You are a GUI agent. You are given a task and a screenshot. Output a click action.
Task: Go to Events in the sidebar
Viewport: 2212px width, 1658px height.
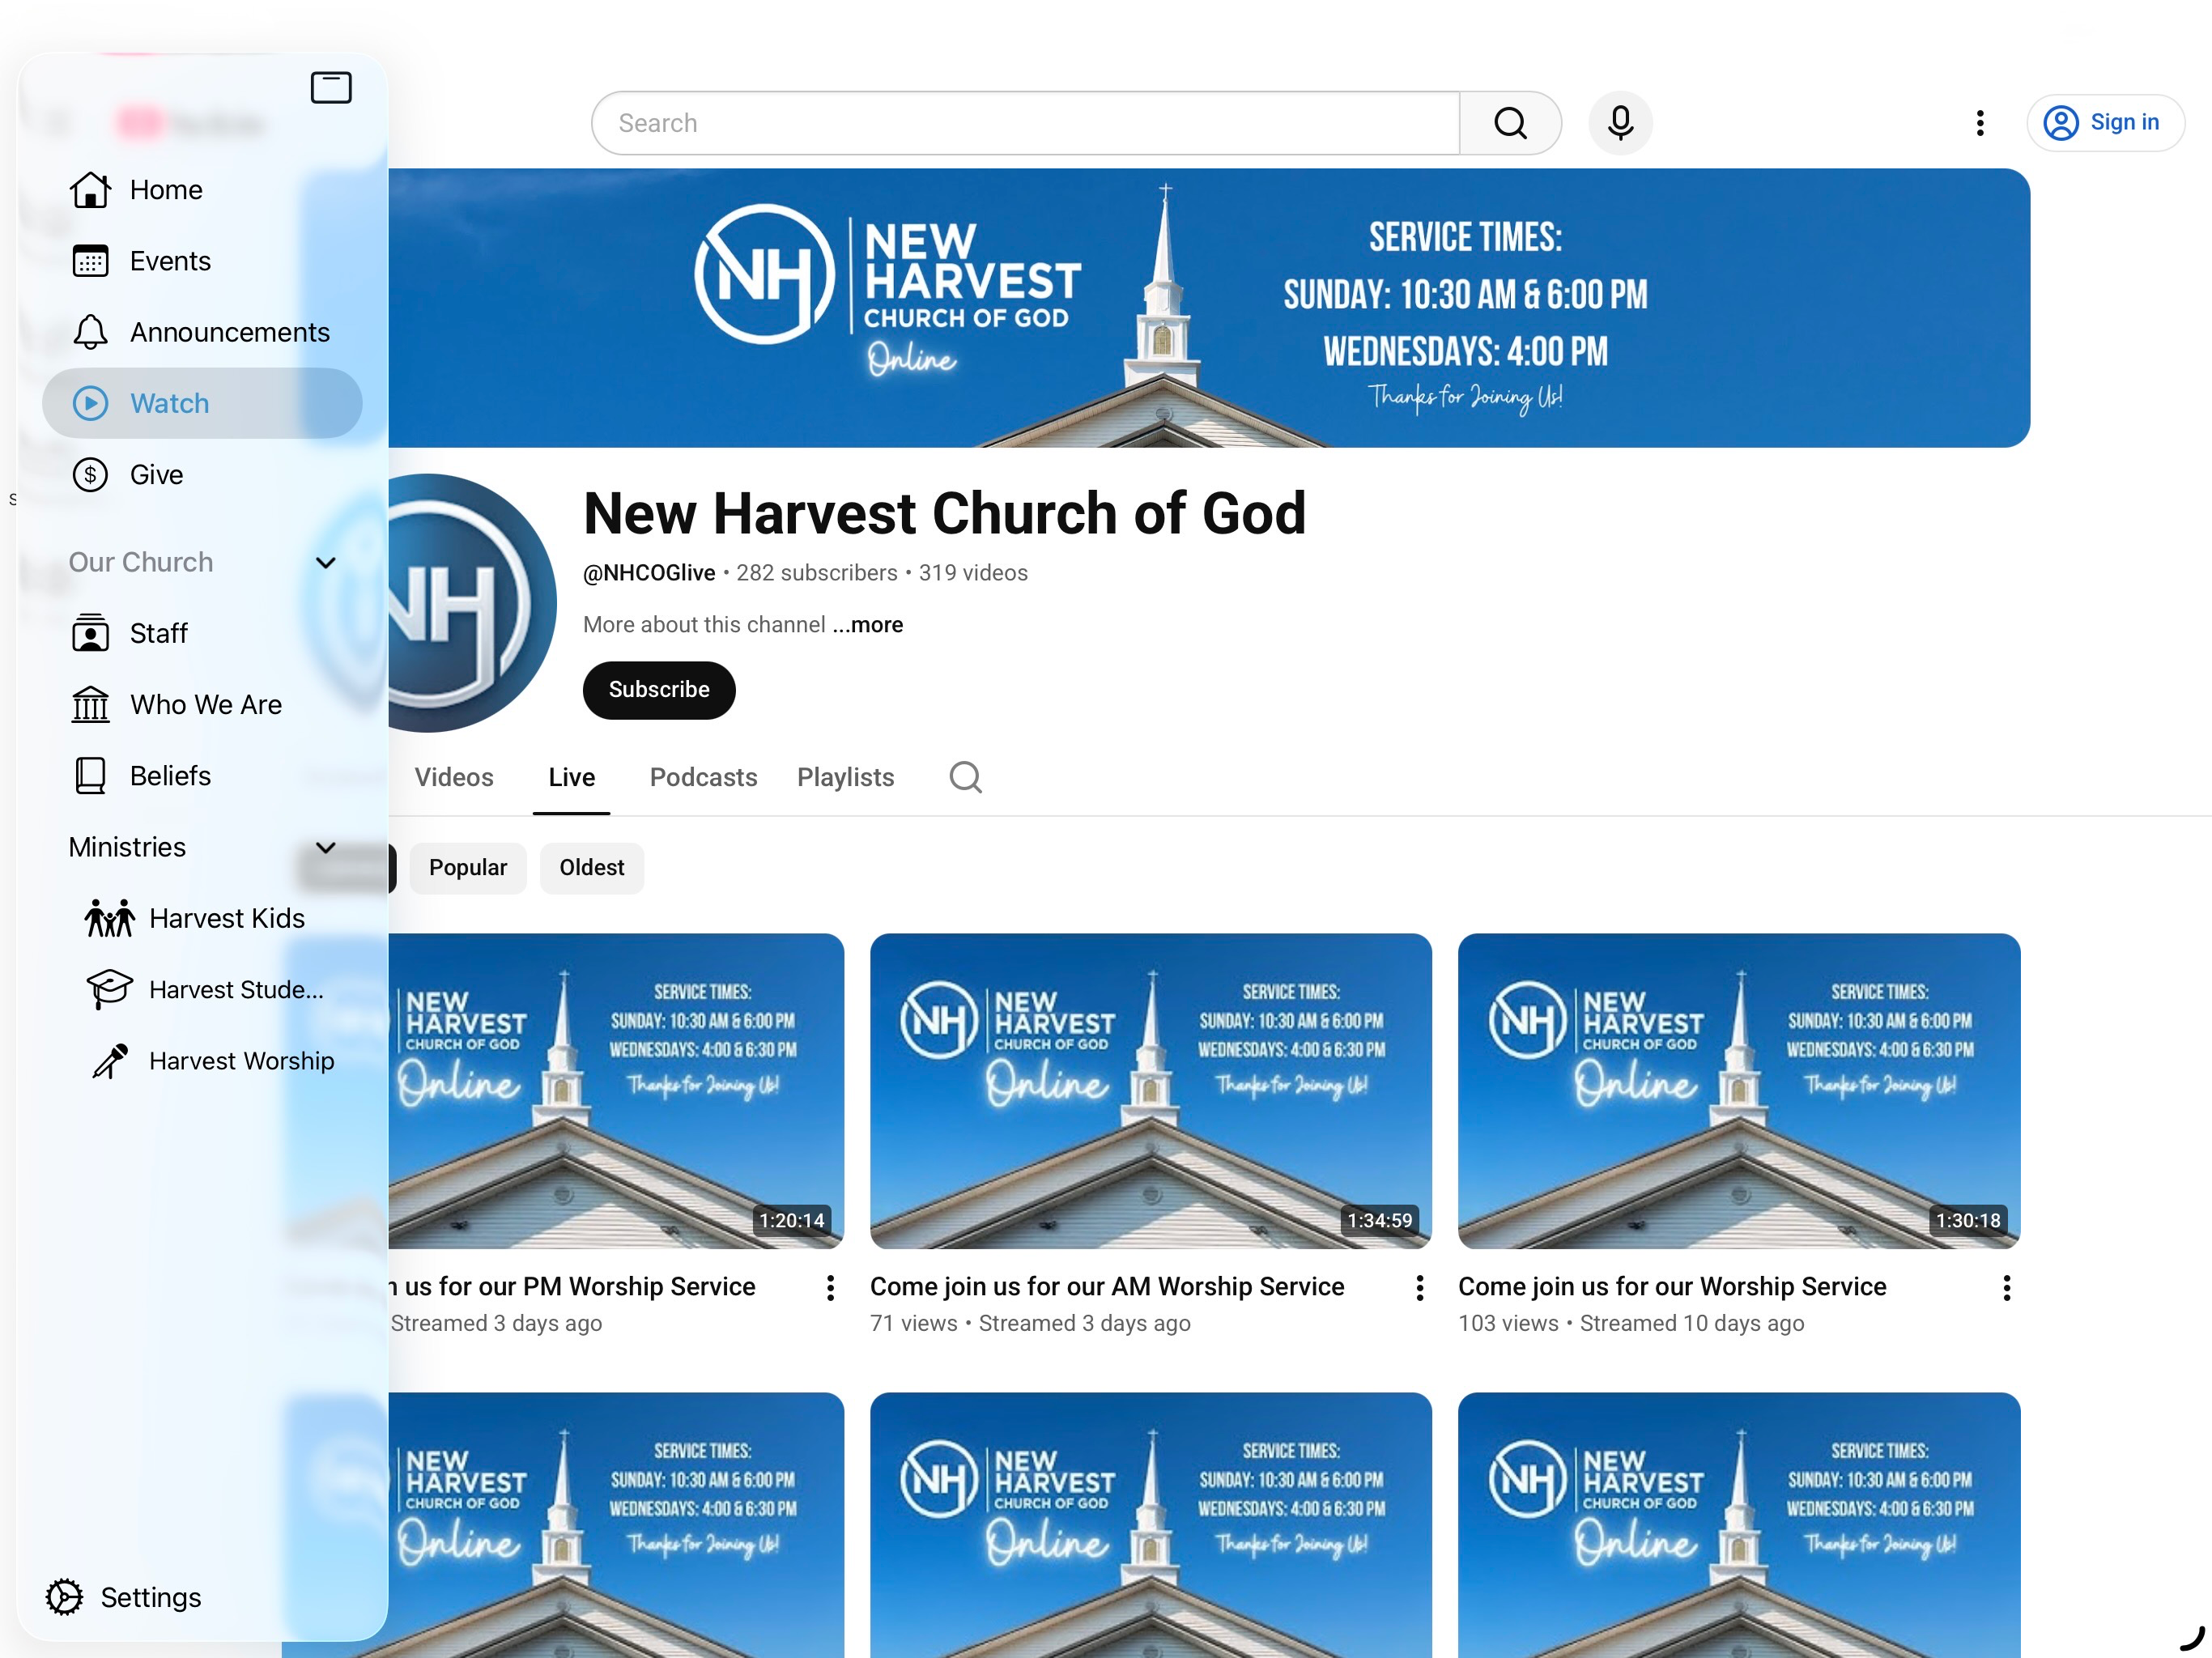pos(170,261)
